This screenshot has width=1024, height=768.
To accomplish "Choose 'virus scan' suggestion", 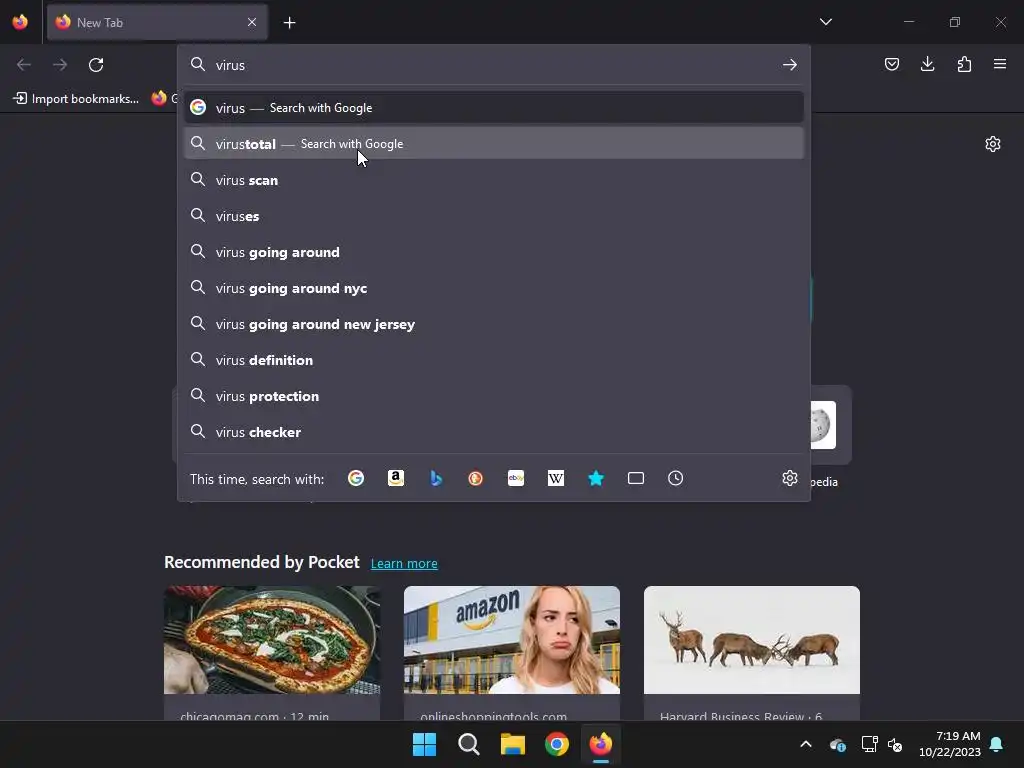I will [494, 180].
